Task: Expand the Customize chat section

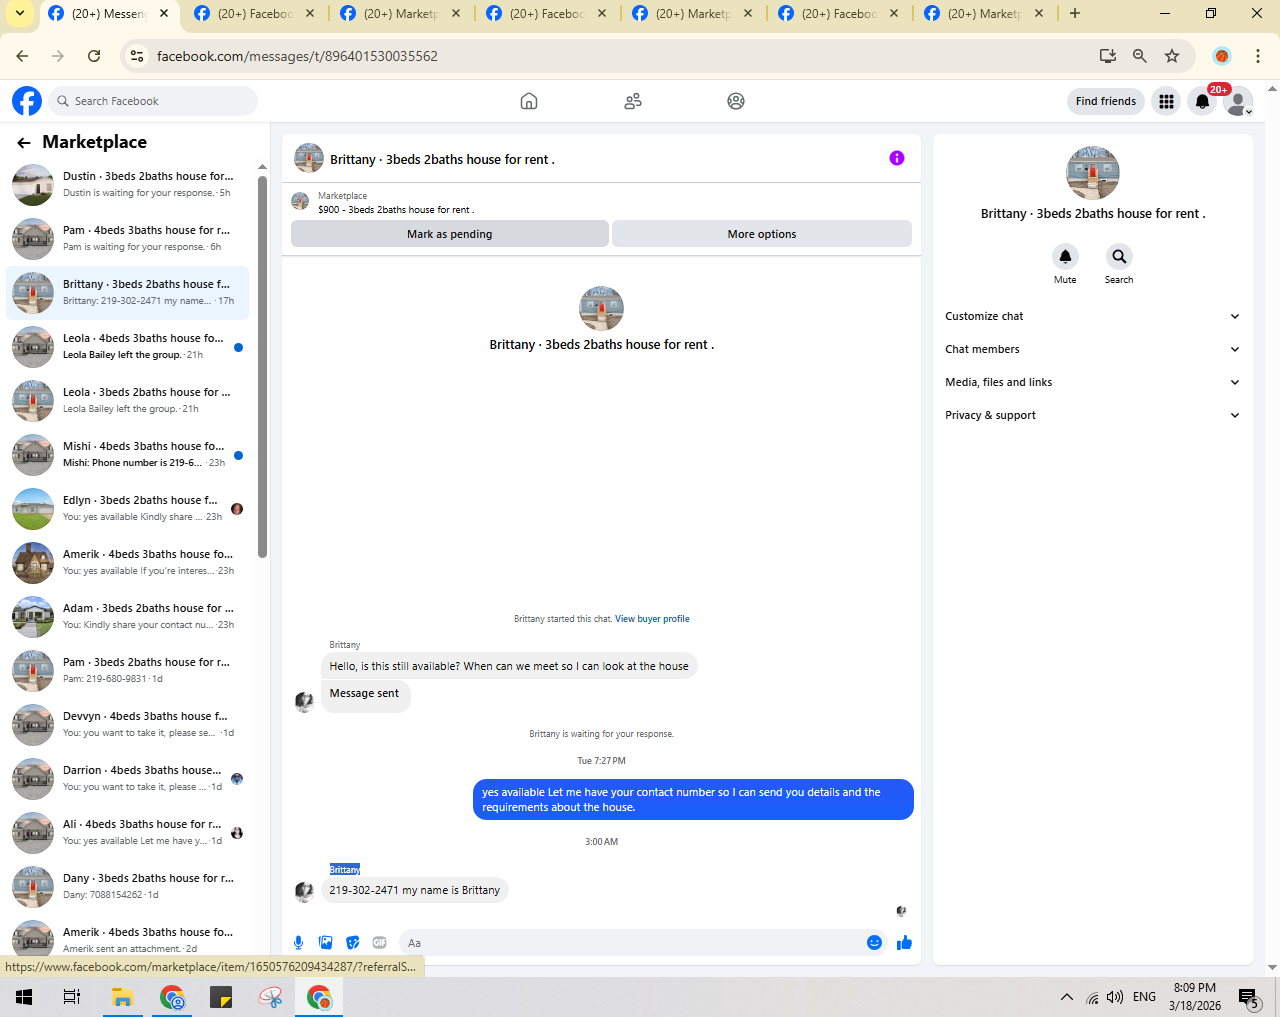Action: [1092, 316]
